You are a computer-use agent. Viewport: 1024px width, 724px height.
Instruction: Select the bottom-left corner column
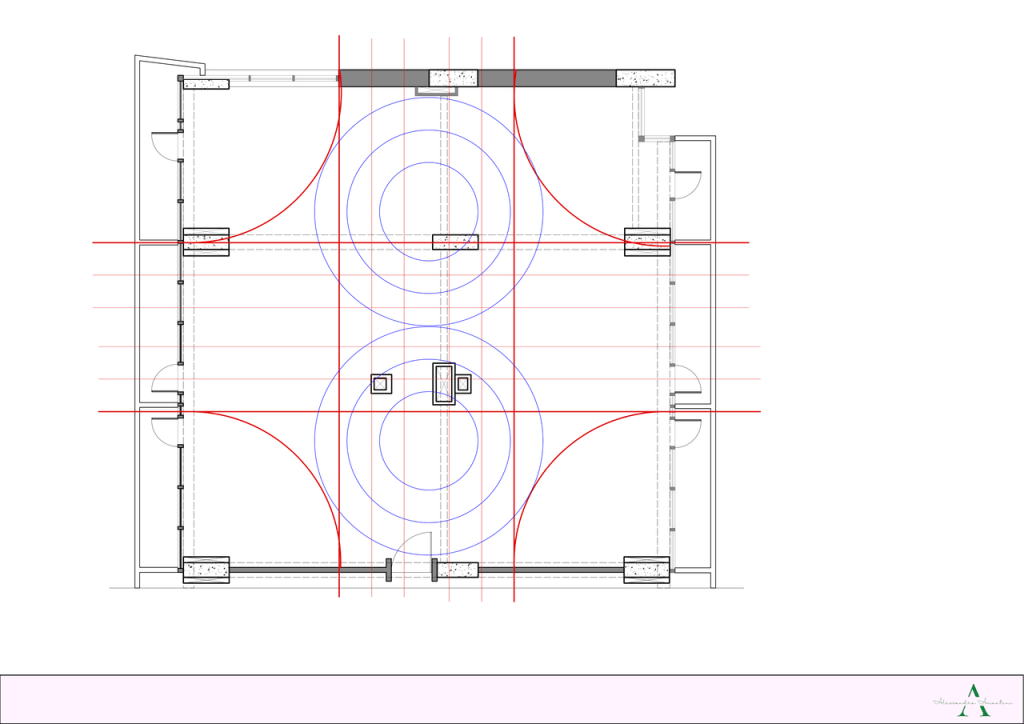[x=206, y=570]
